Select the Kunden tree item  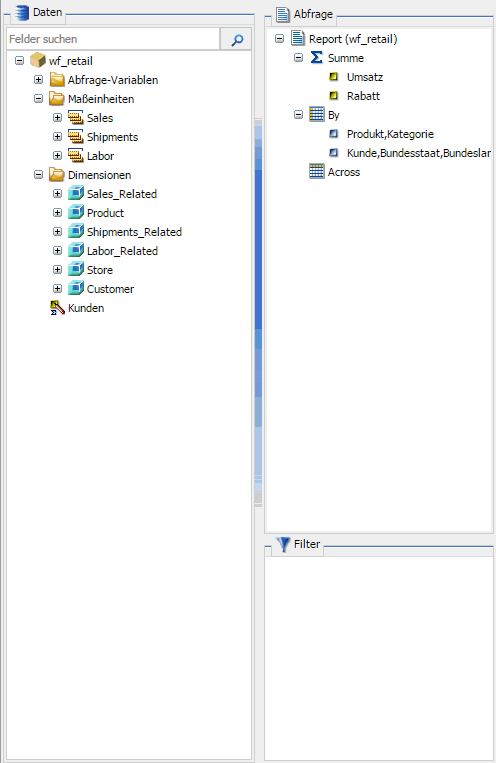77,308
